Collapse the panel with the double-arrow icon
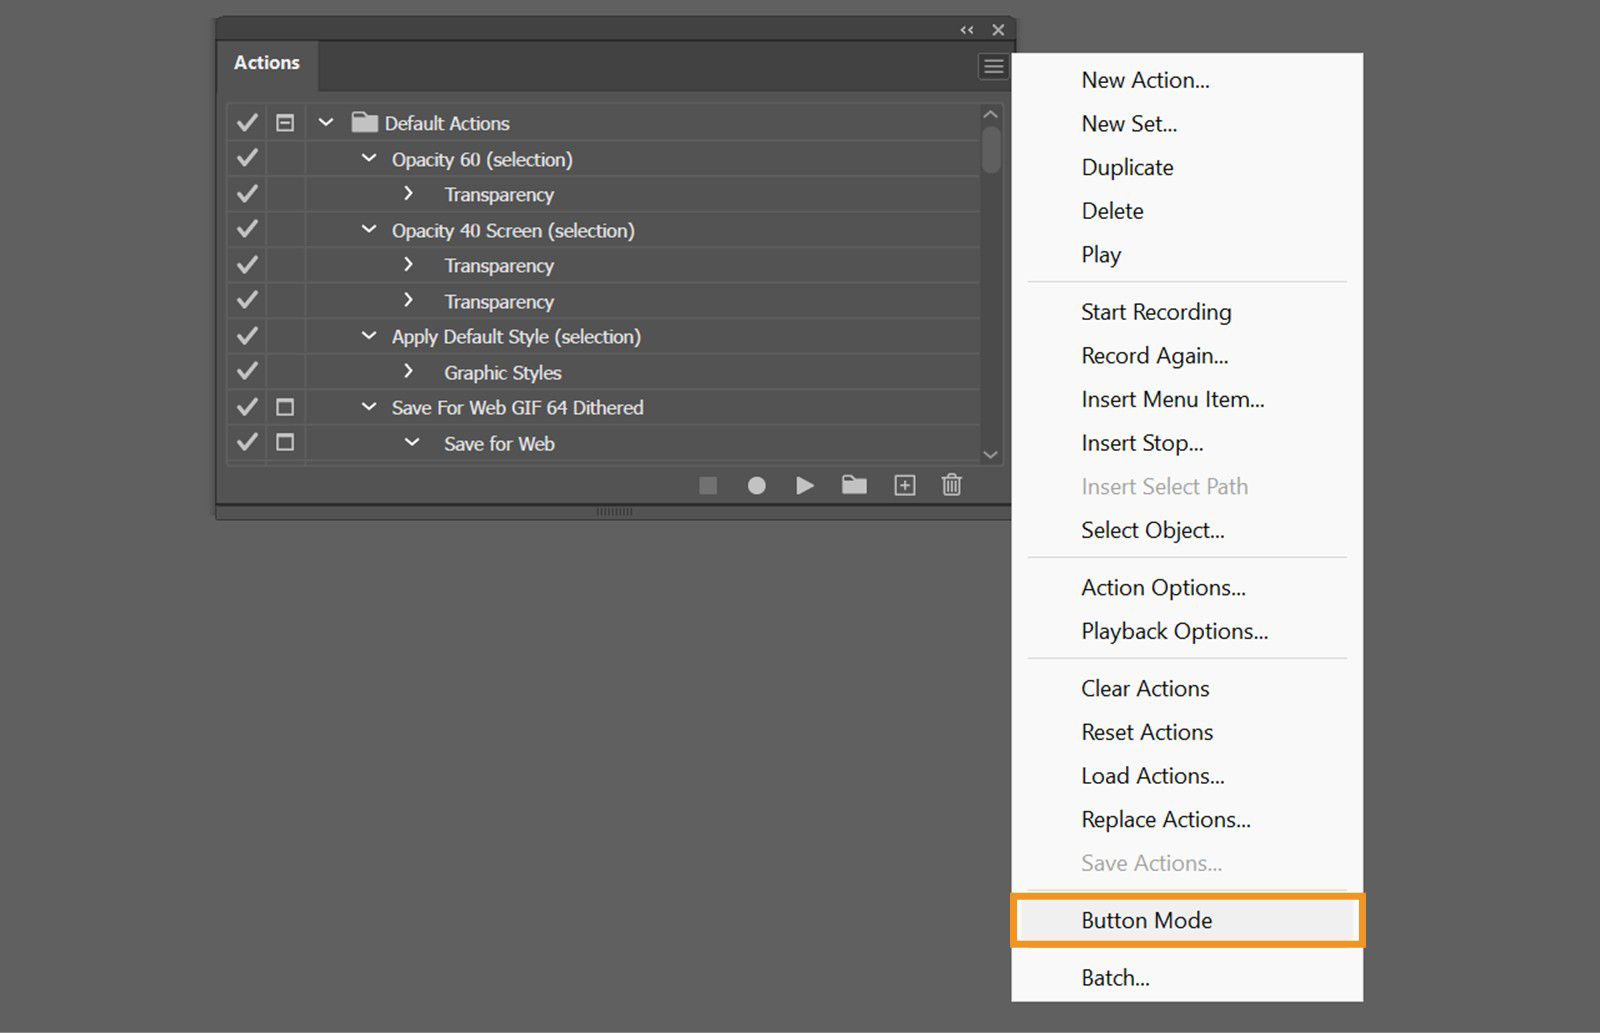Screen dimensions: 1600x1033 (966, 29)
